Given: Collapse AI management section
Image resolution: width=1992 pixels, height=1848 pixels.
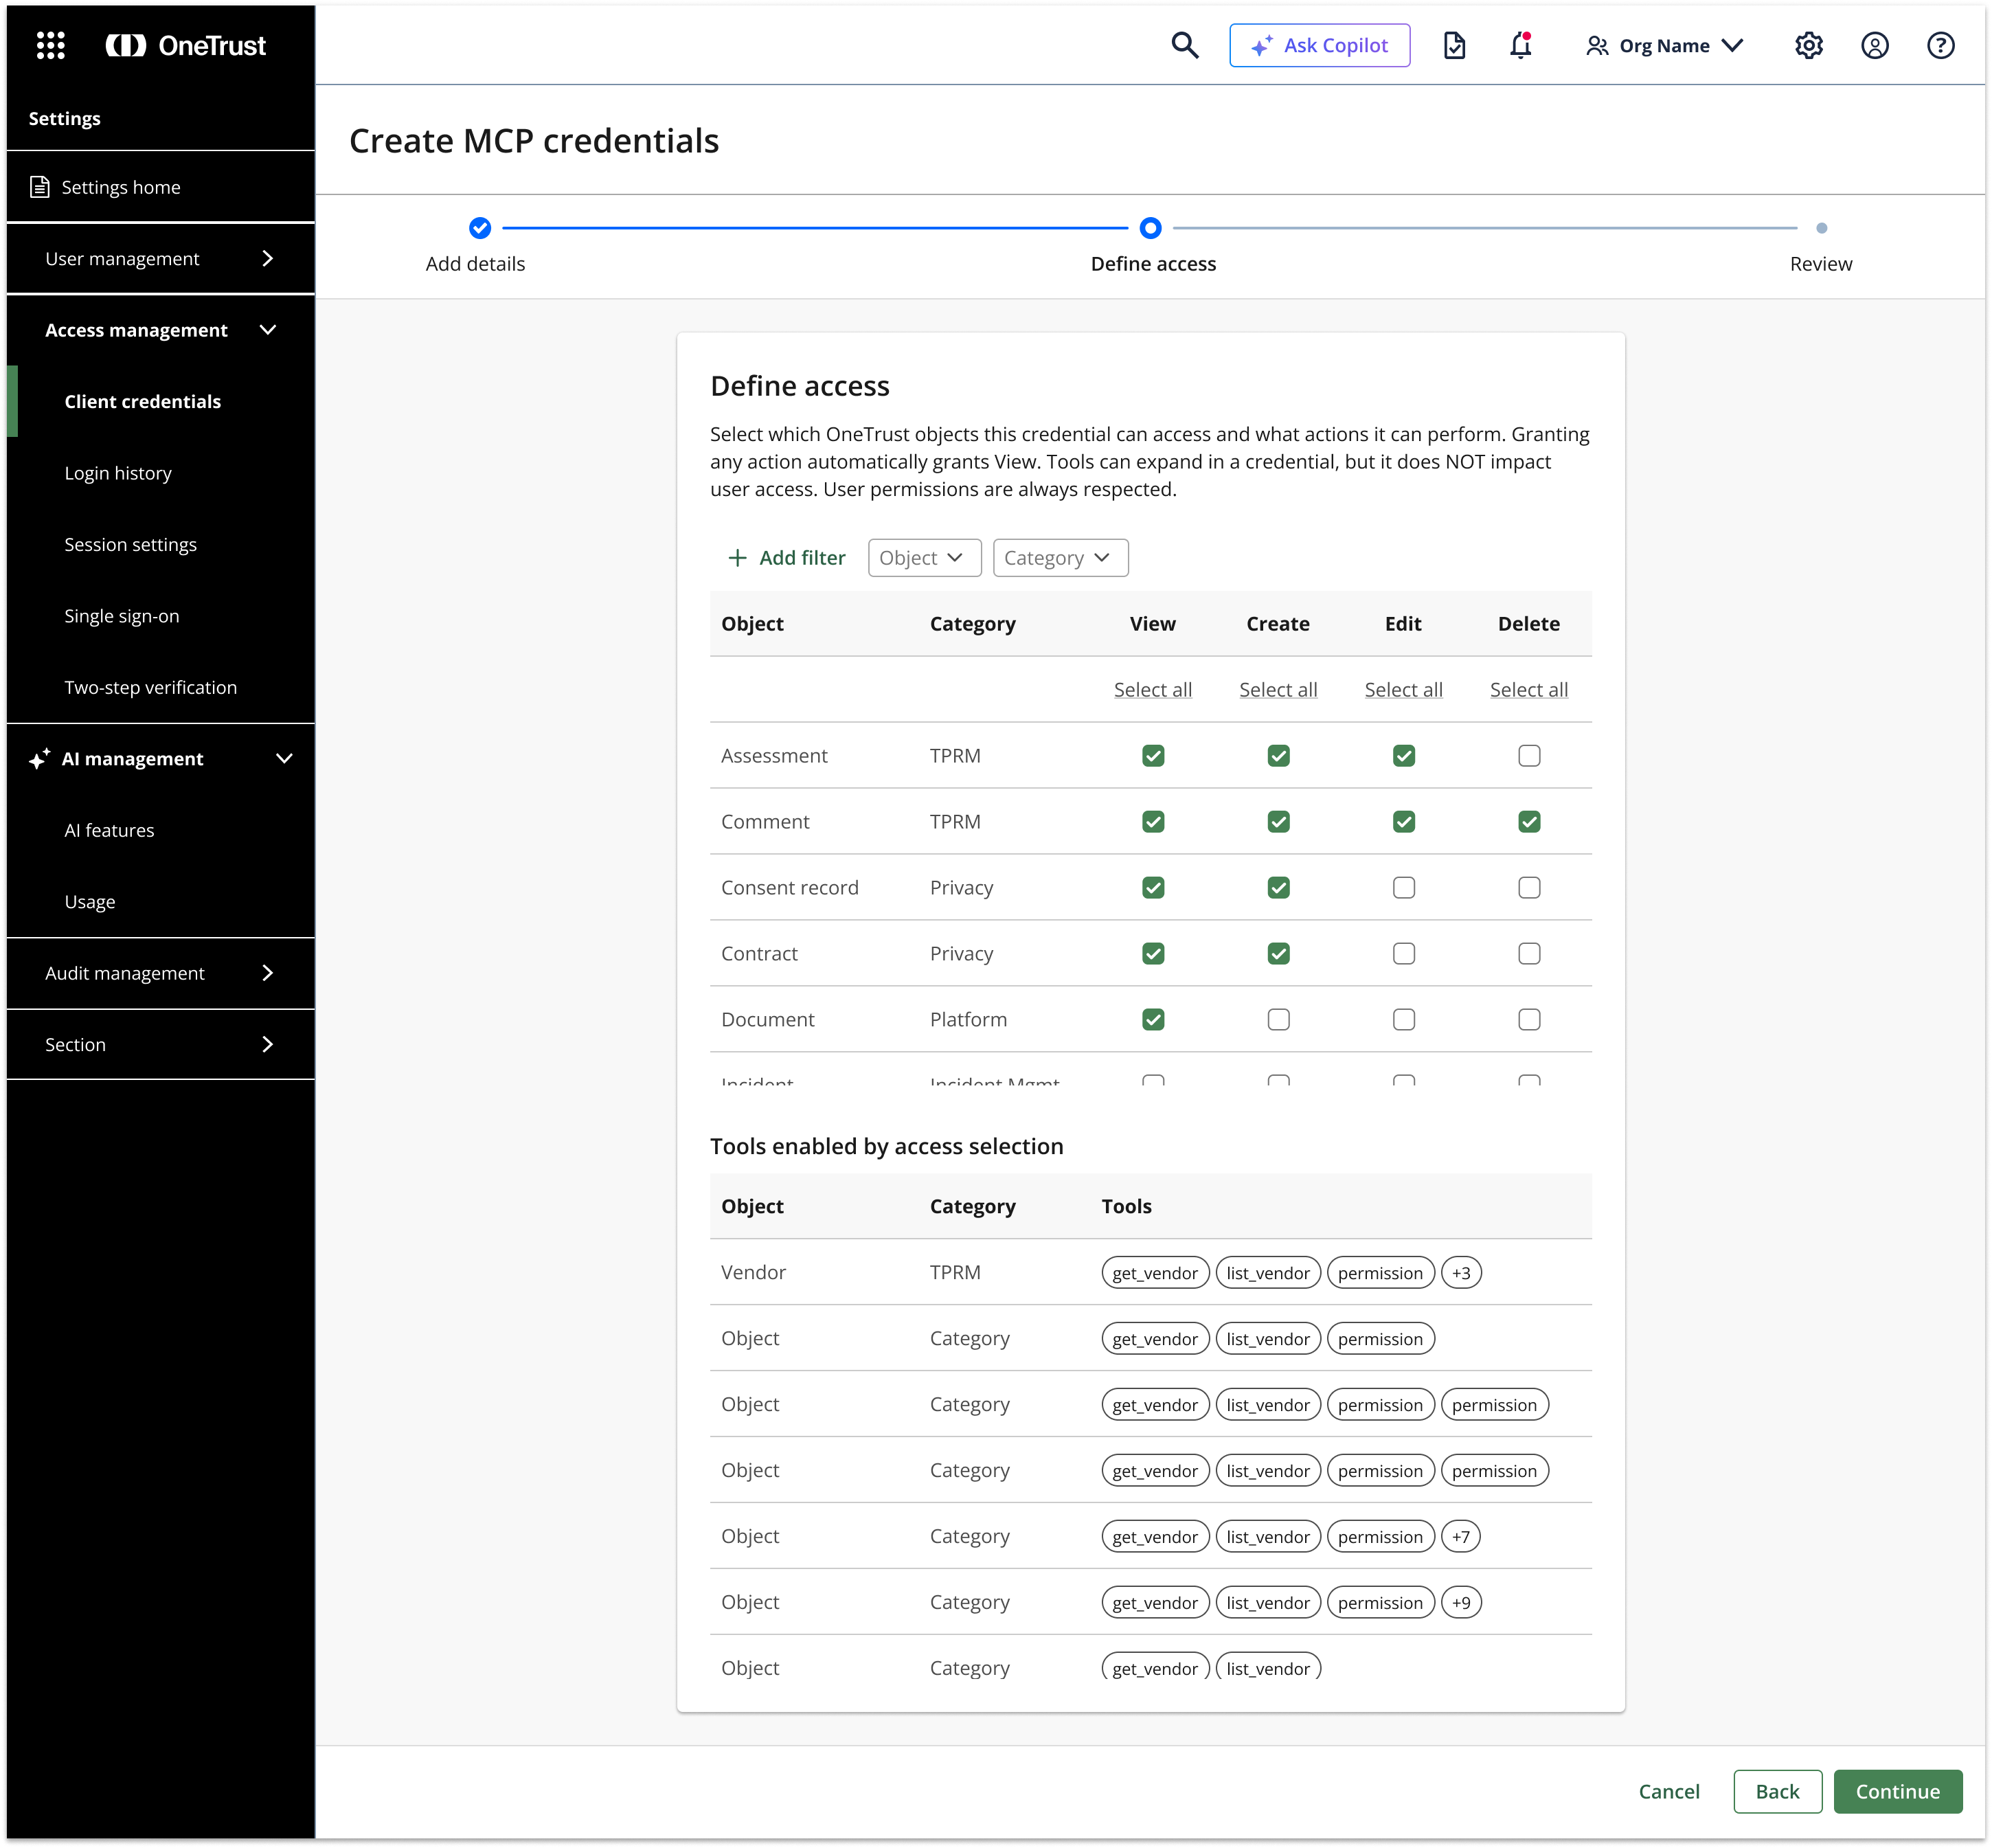Looking at the screenshot, I should tap(160, 759).
